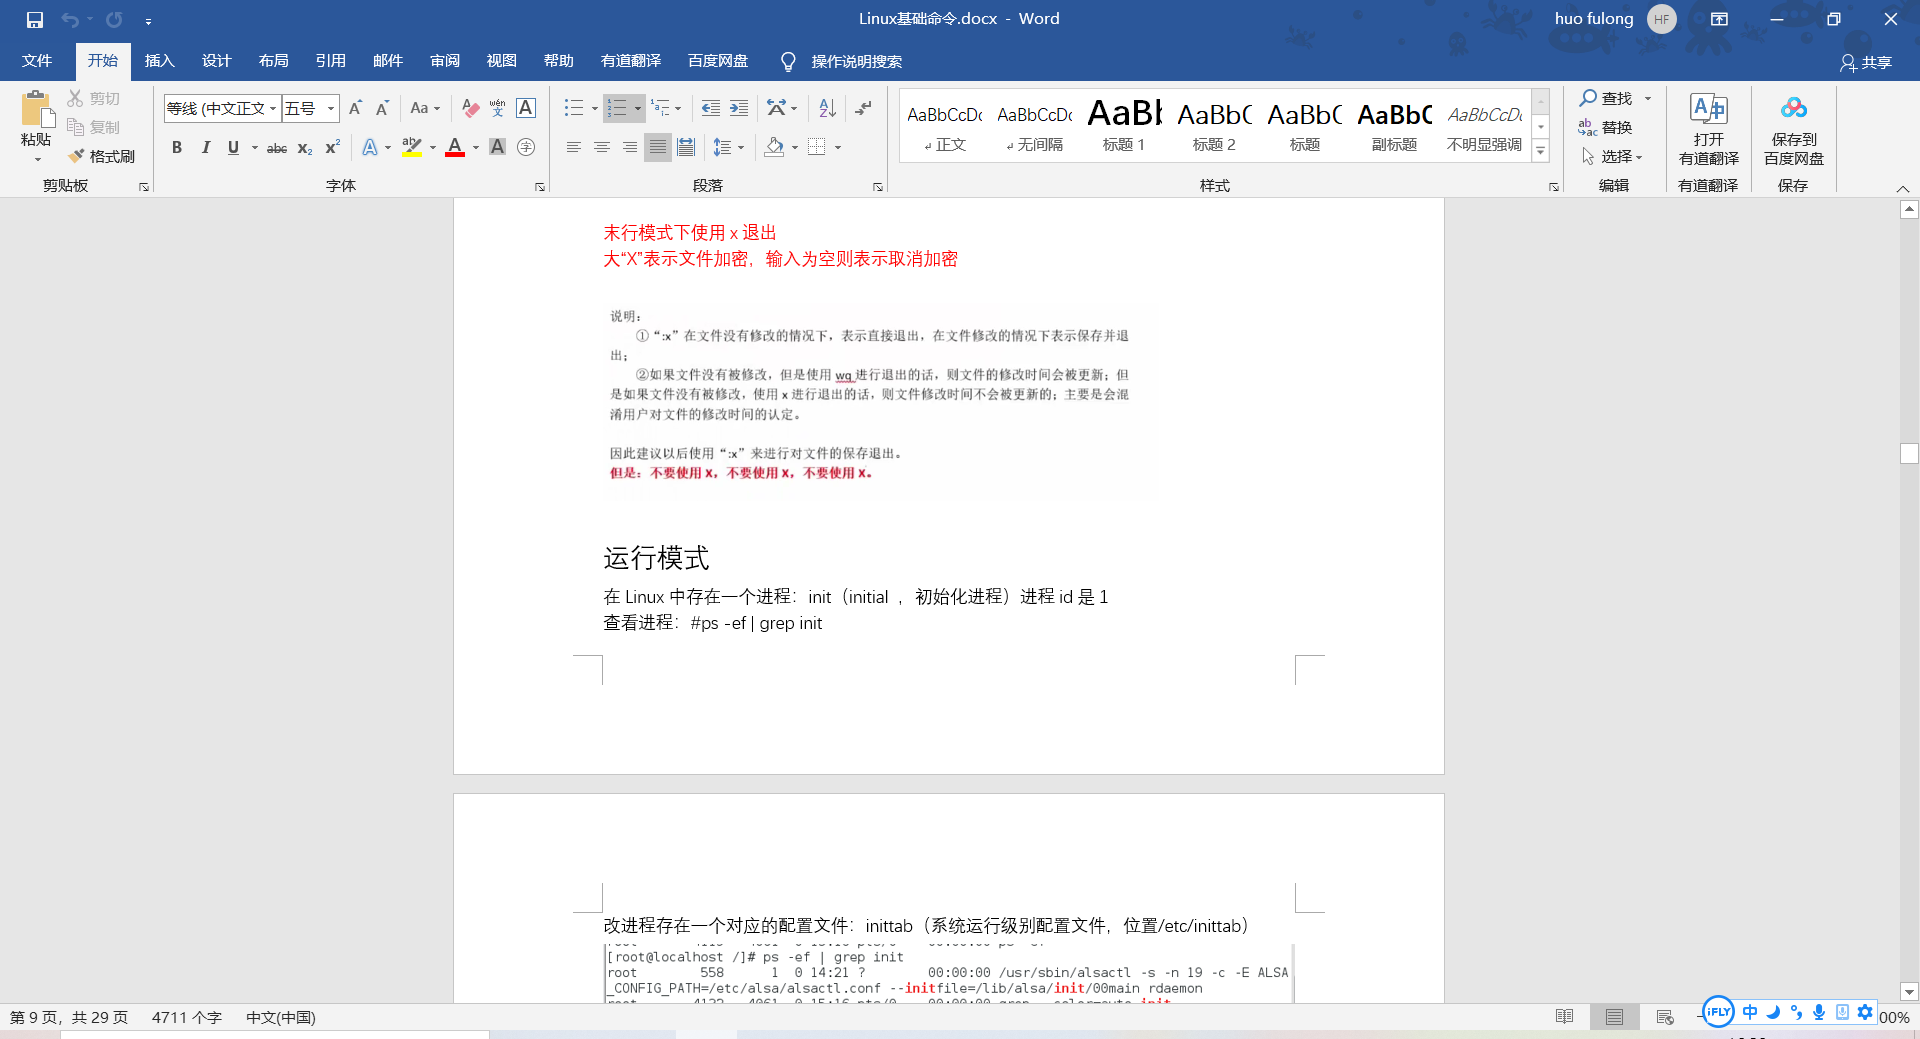Apply subscript formatting
The width and height of the screenshot is (1920, 1039).
[302, 148]
